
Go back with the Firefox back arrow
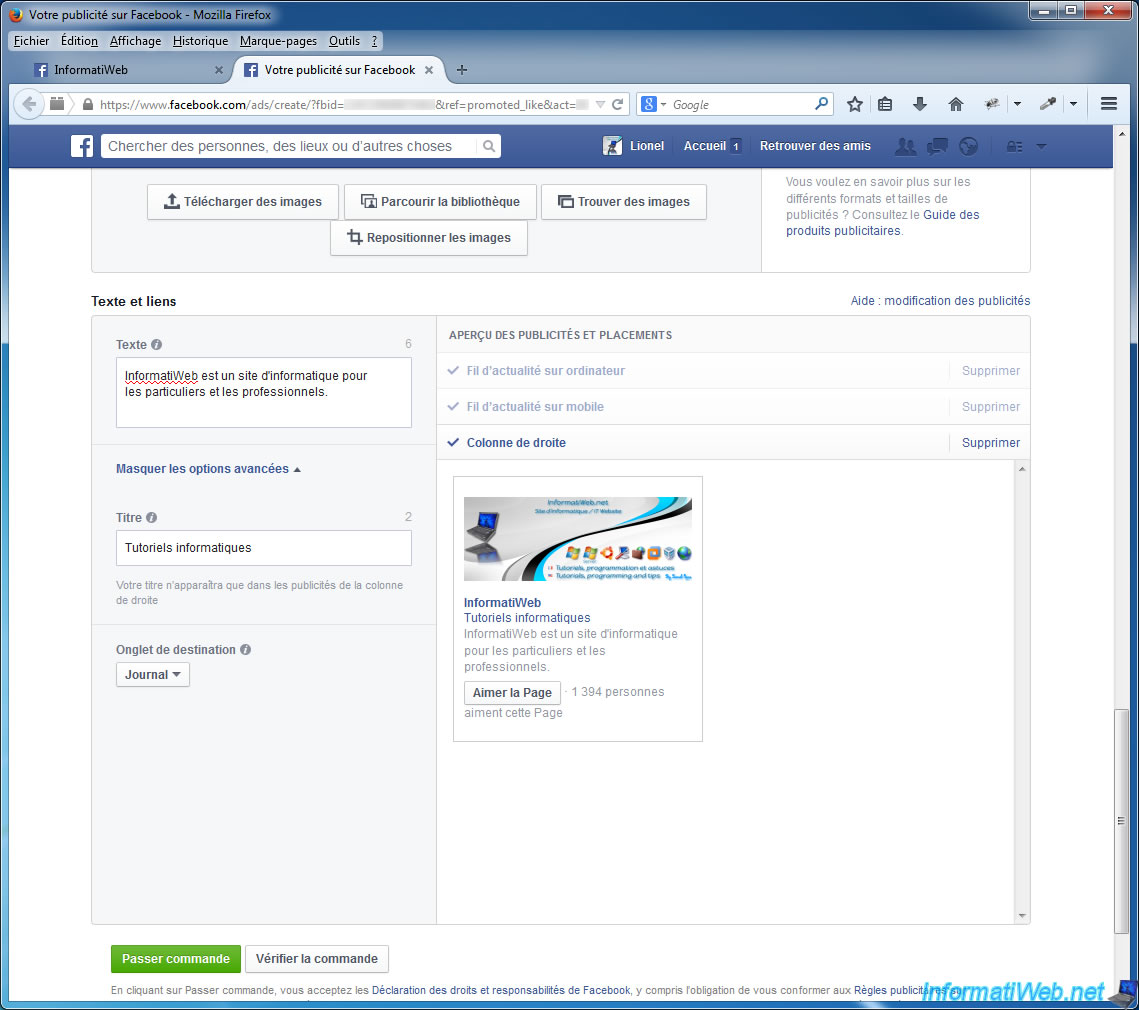(x=29, y=104)
